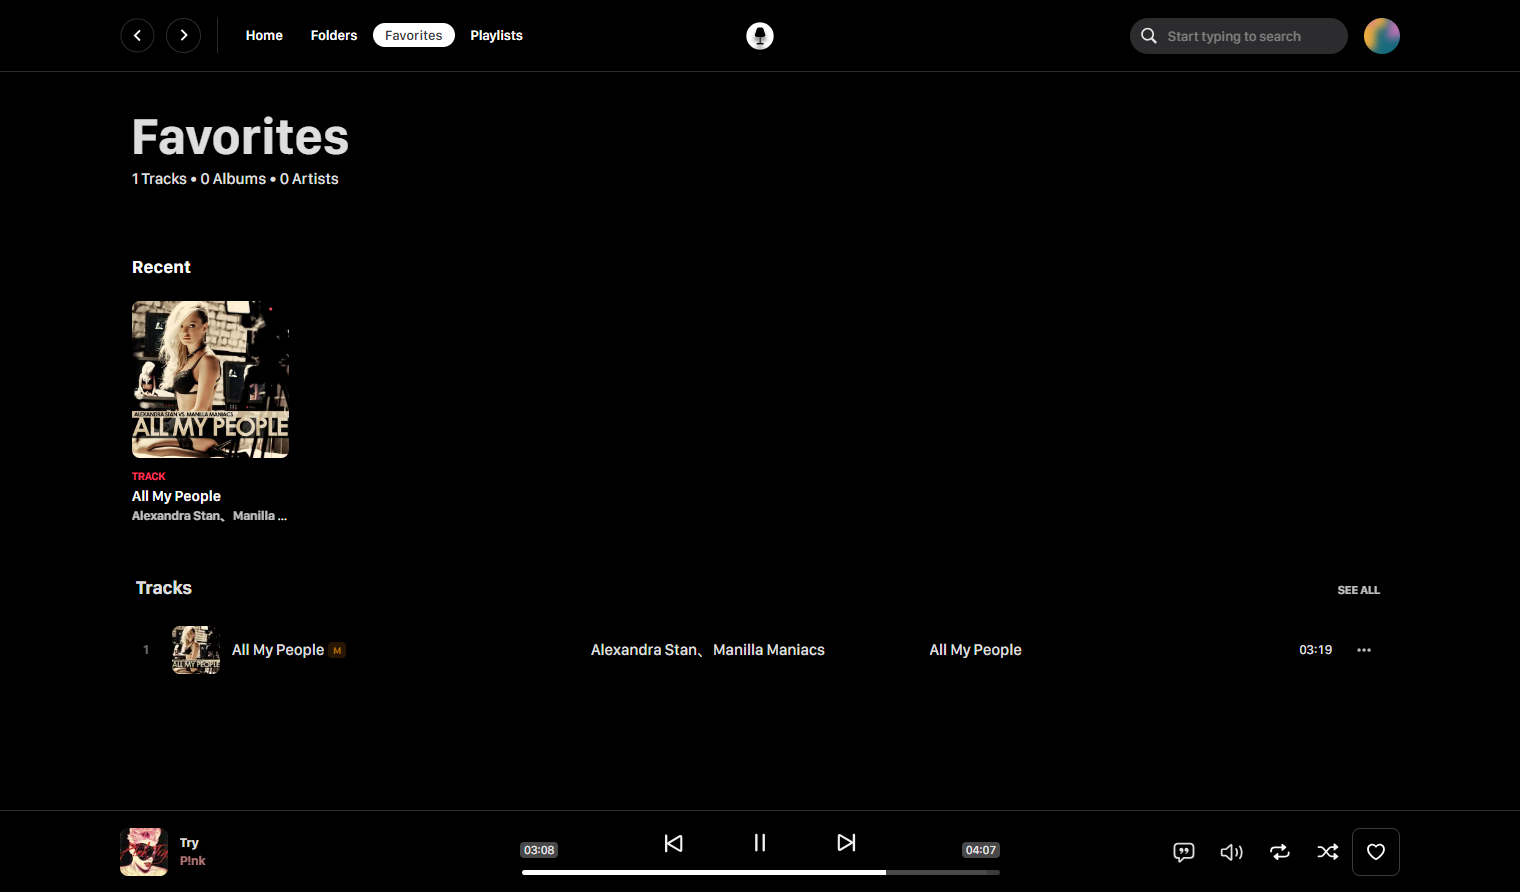Open the three-dot options menu for the track
Viewport: 1520px width, 892px height.
pyautogui.click(x=1364, y=650)
